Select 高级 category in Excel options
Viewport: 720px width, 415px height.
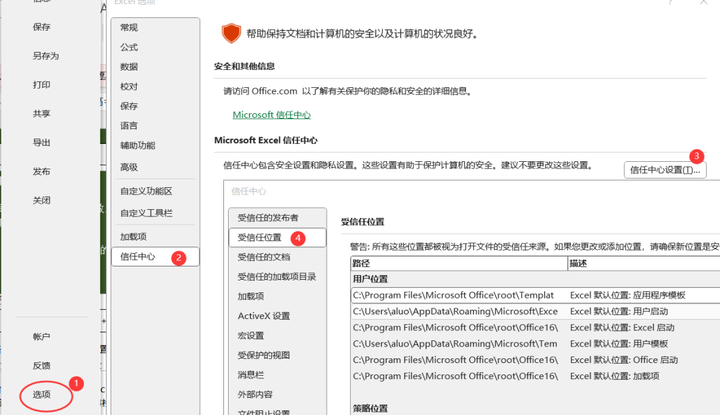coord(155,167)
